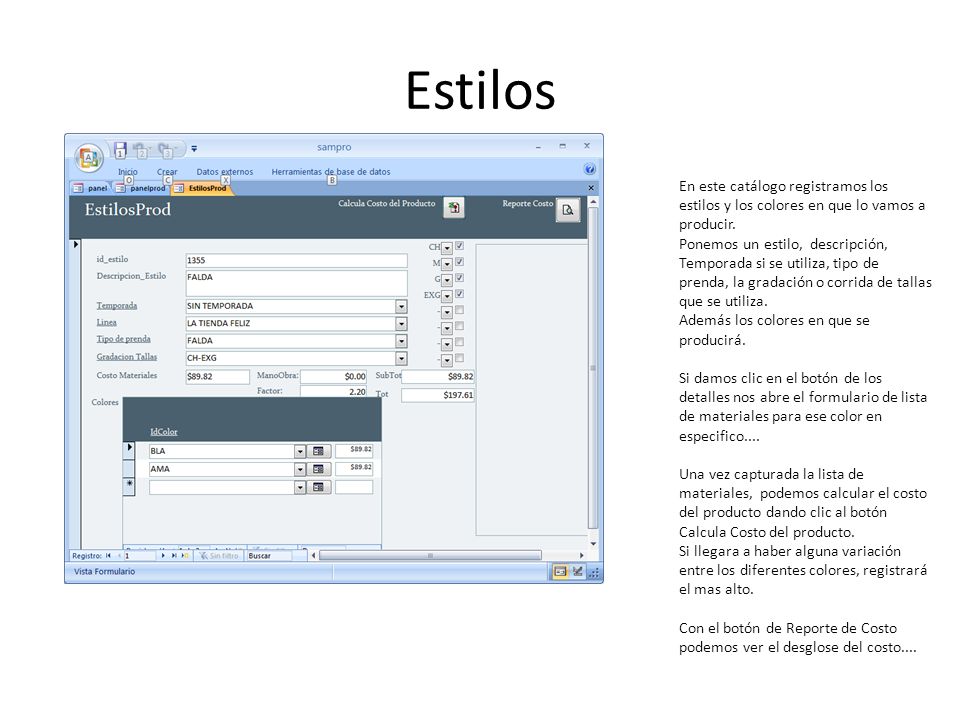Switch to the panelprod document tab
This screenshot has height=720, width=960.
(x=141, y=188)
